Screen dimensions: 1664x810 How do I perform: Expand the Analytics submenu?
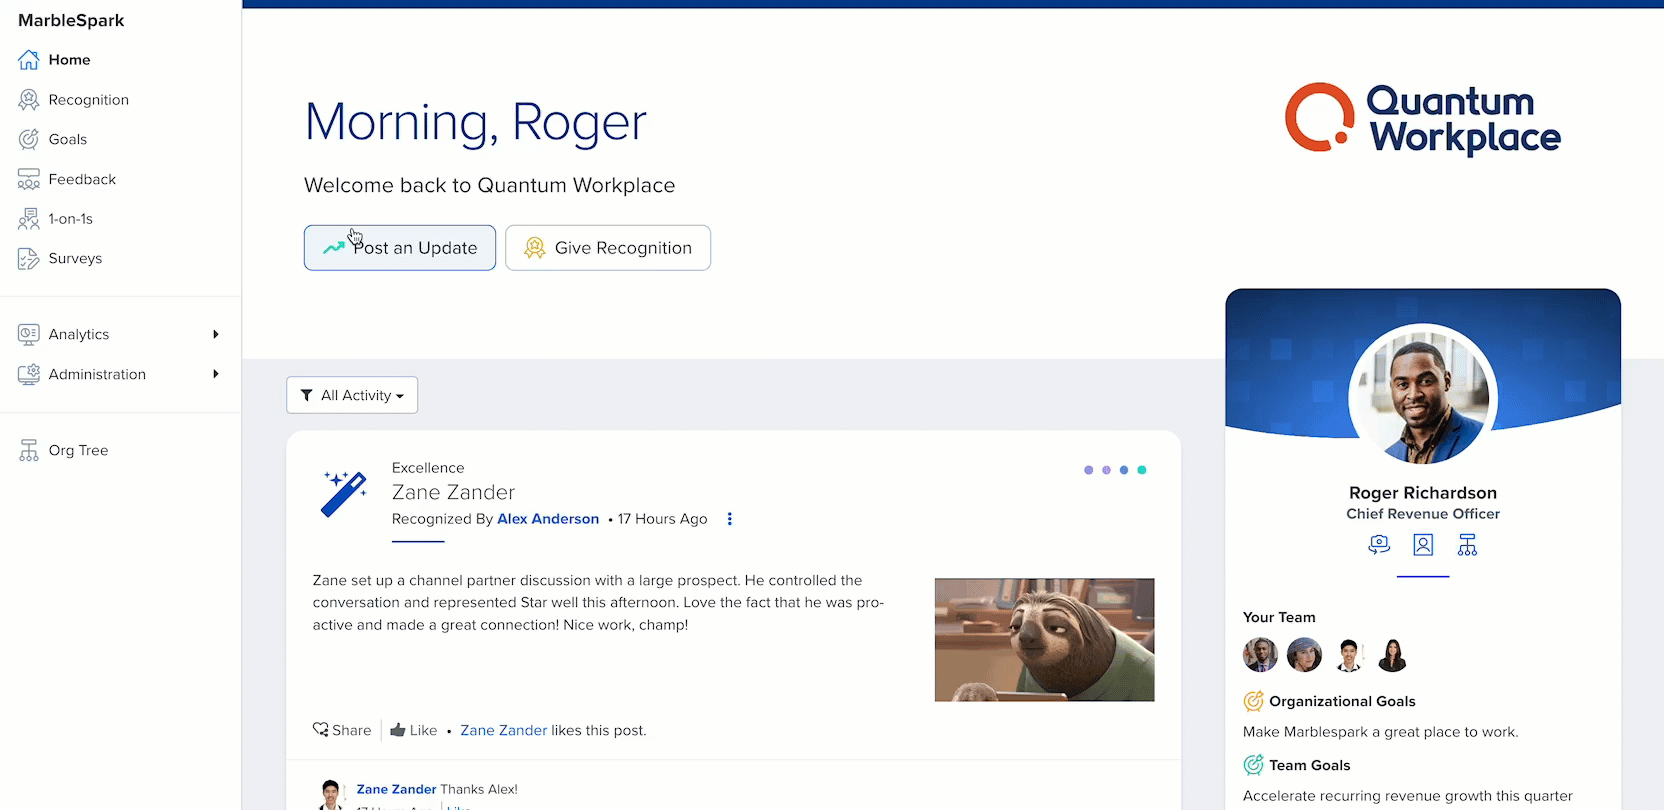(x=216, y=335)
